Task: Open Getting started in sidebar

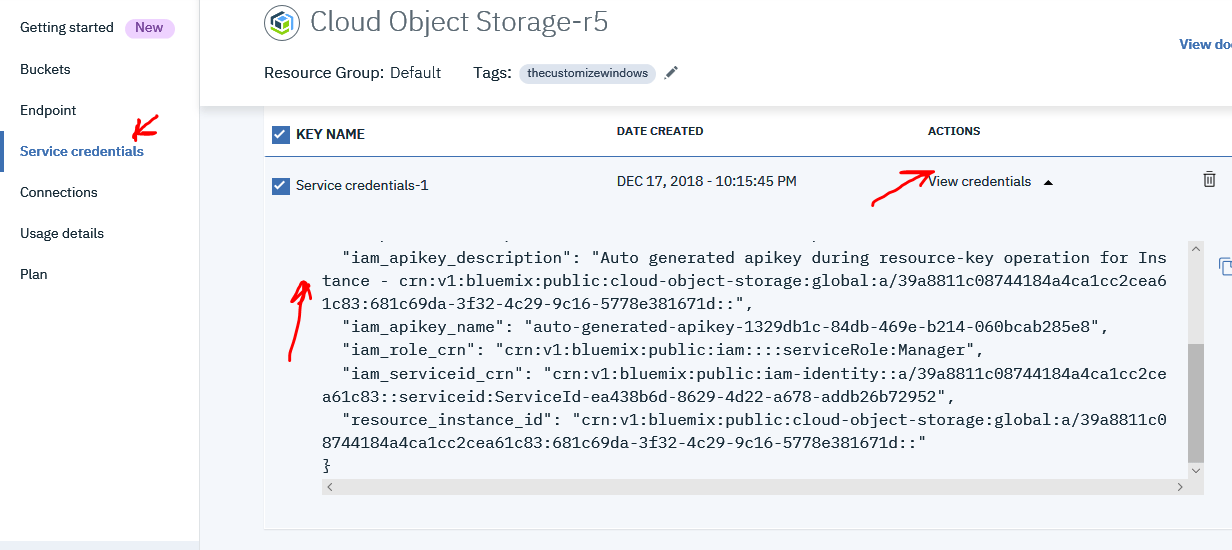Action: click(x=67, y=27)
